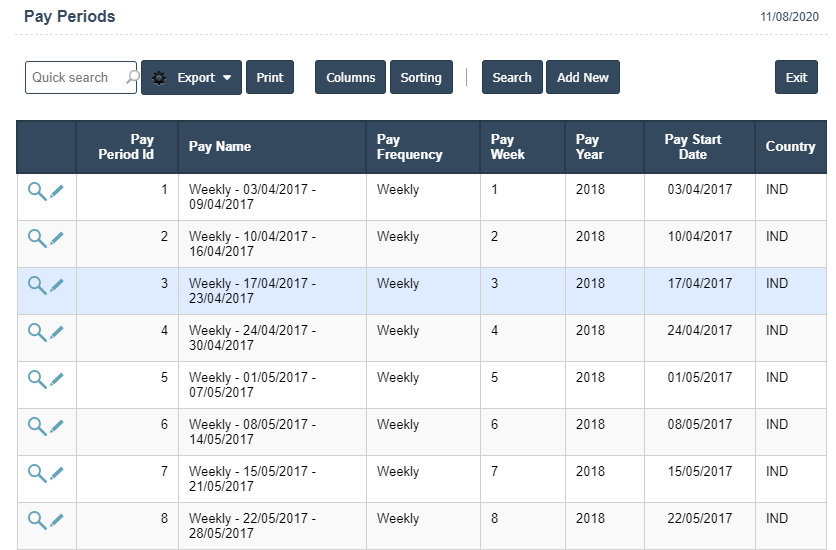Open details via magnifier icon for pay period 3
836x550 pixels.
pos(36,285)
